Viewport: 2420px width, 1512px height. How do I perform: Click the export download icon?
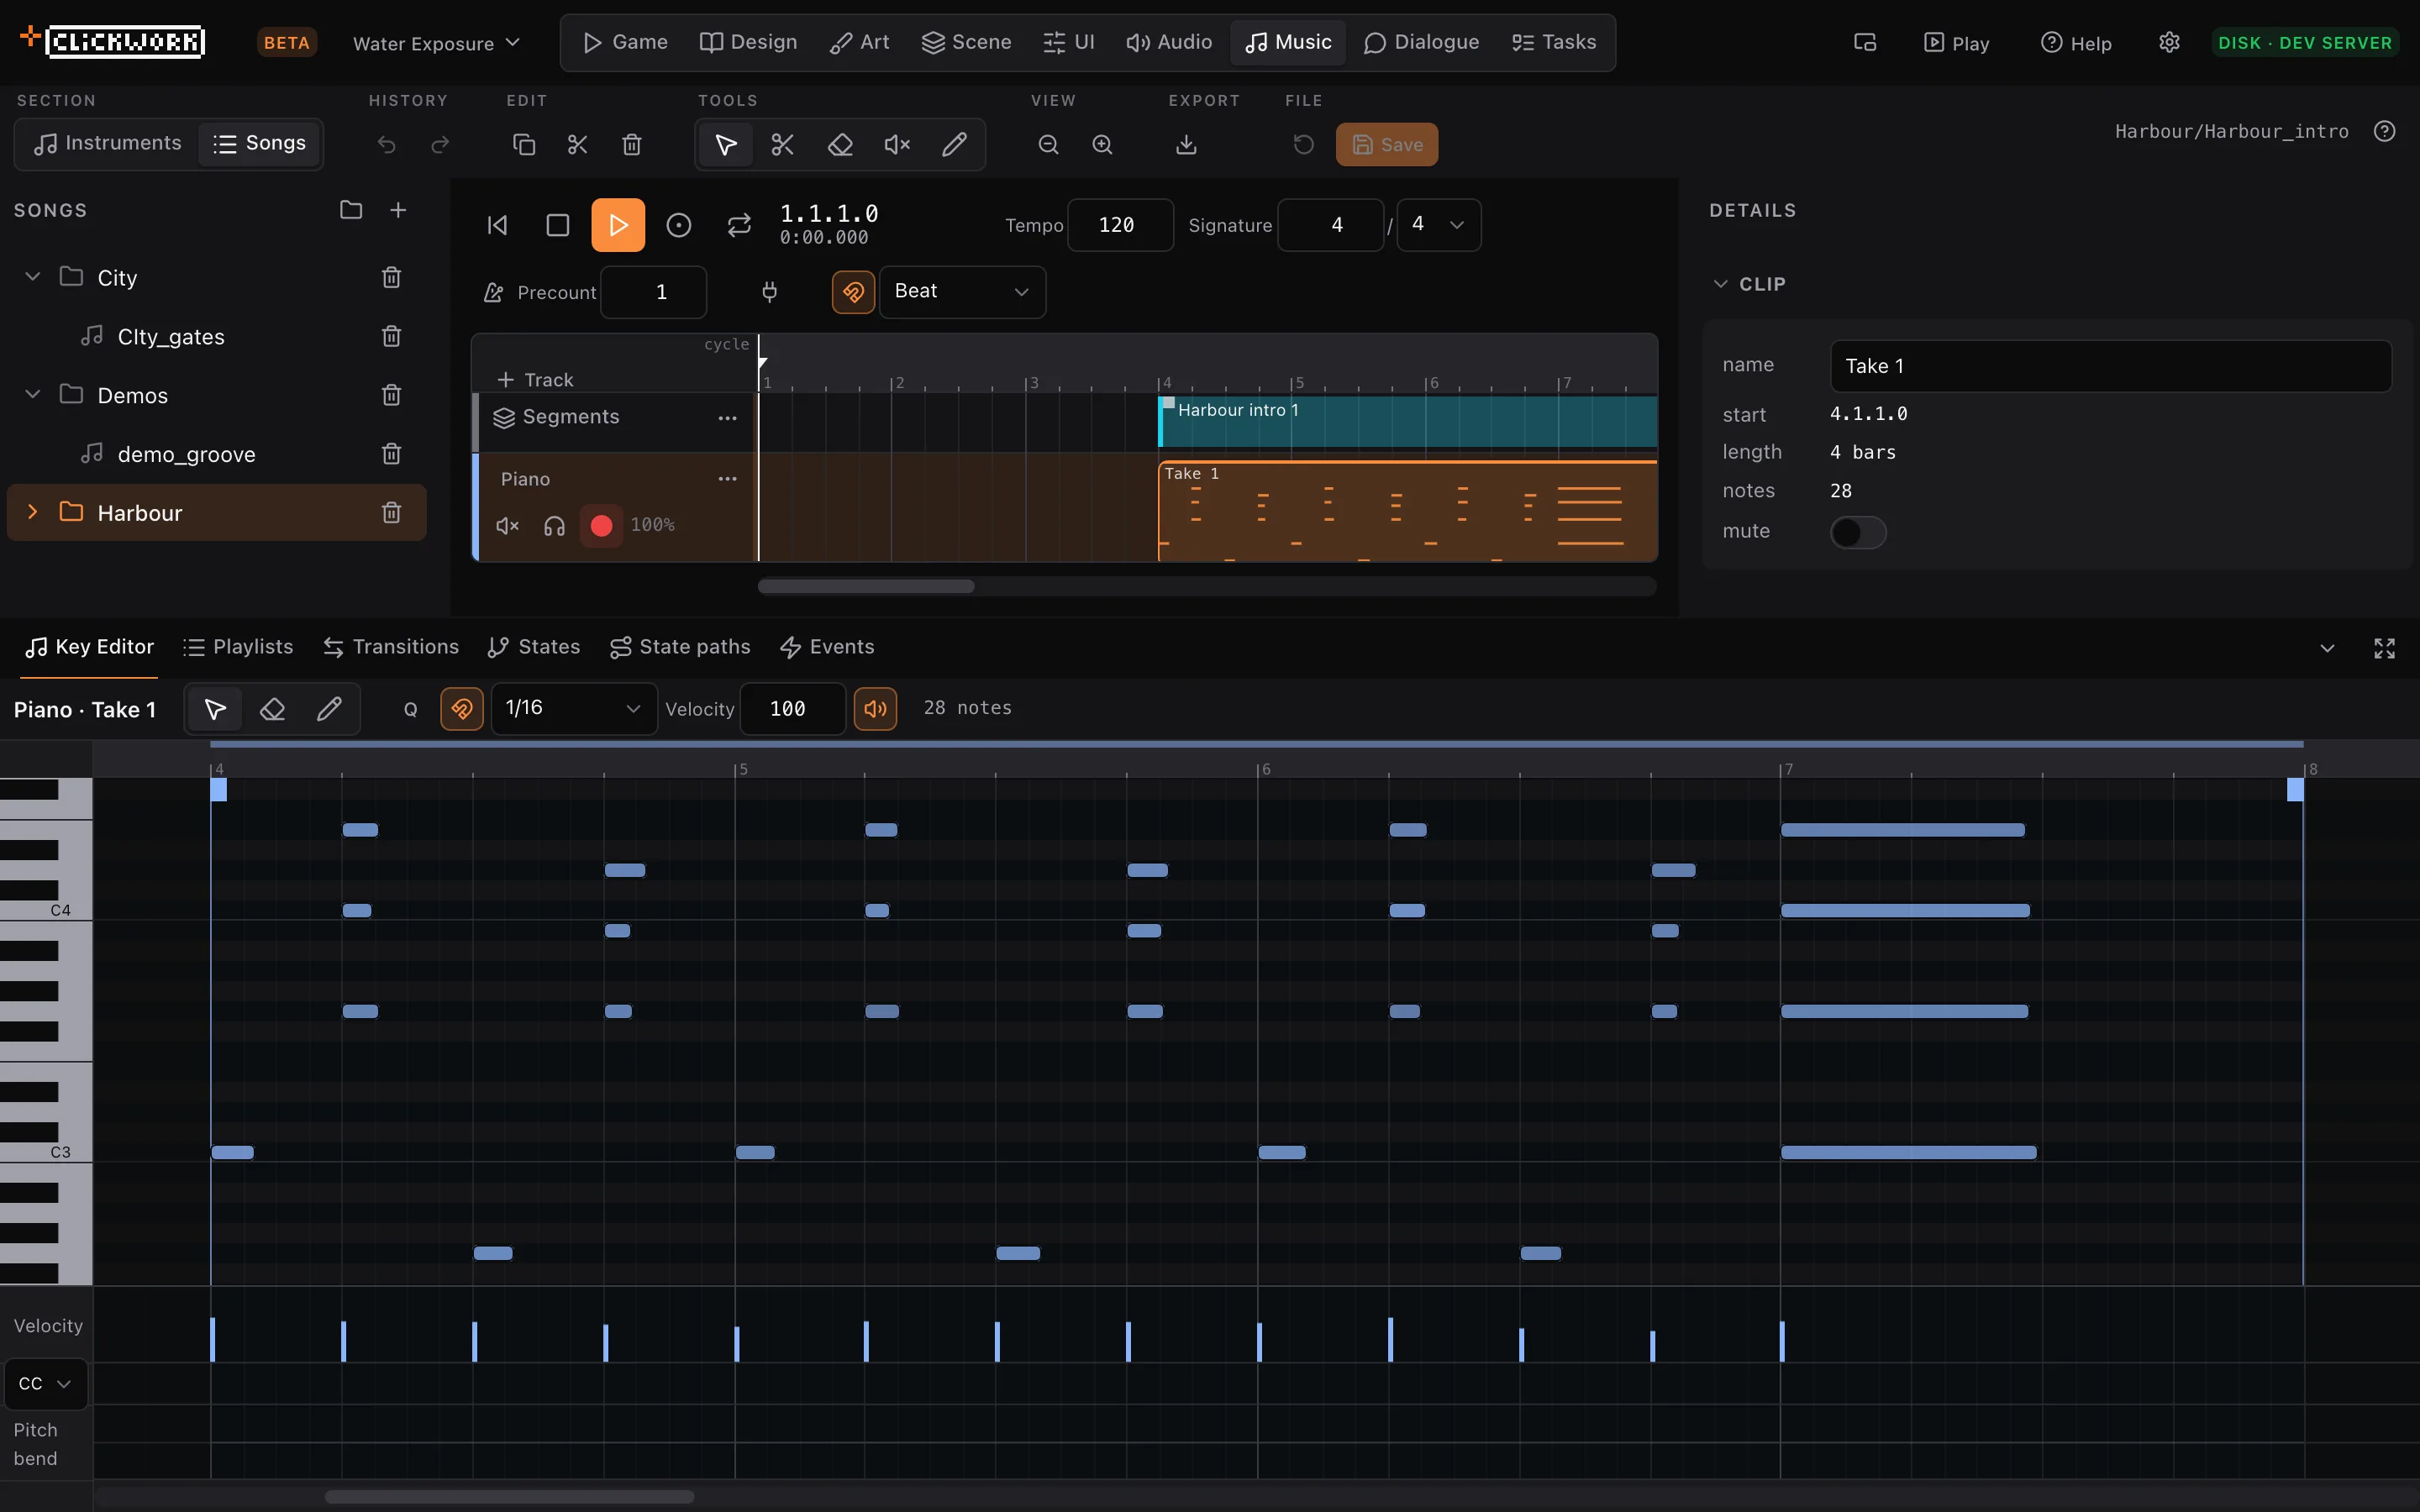(x=1186, y=145)
